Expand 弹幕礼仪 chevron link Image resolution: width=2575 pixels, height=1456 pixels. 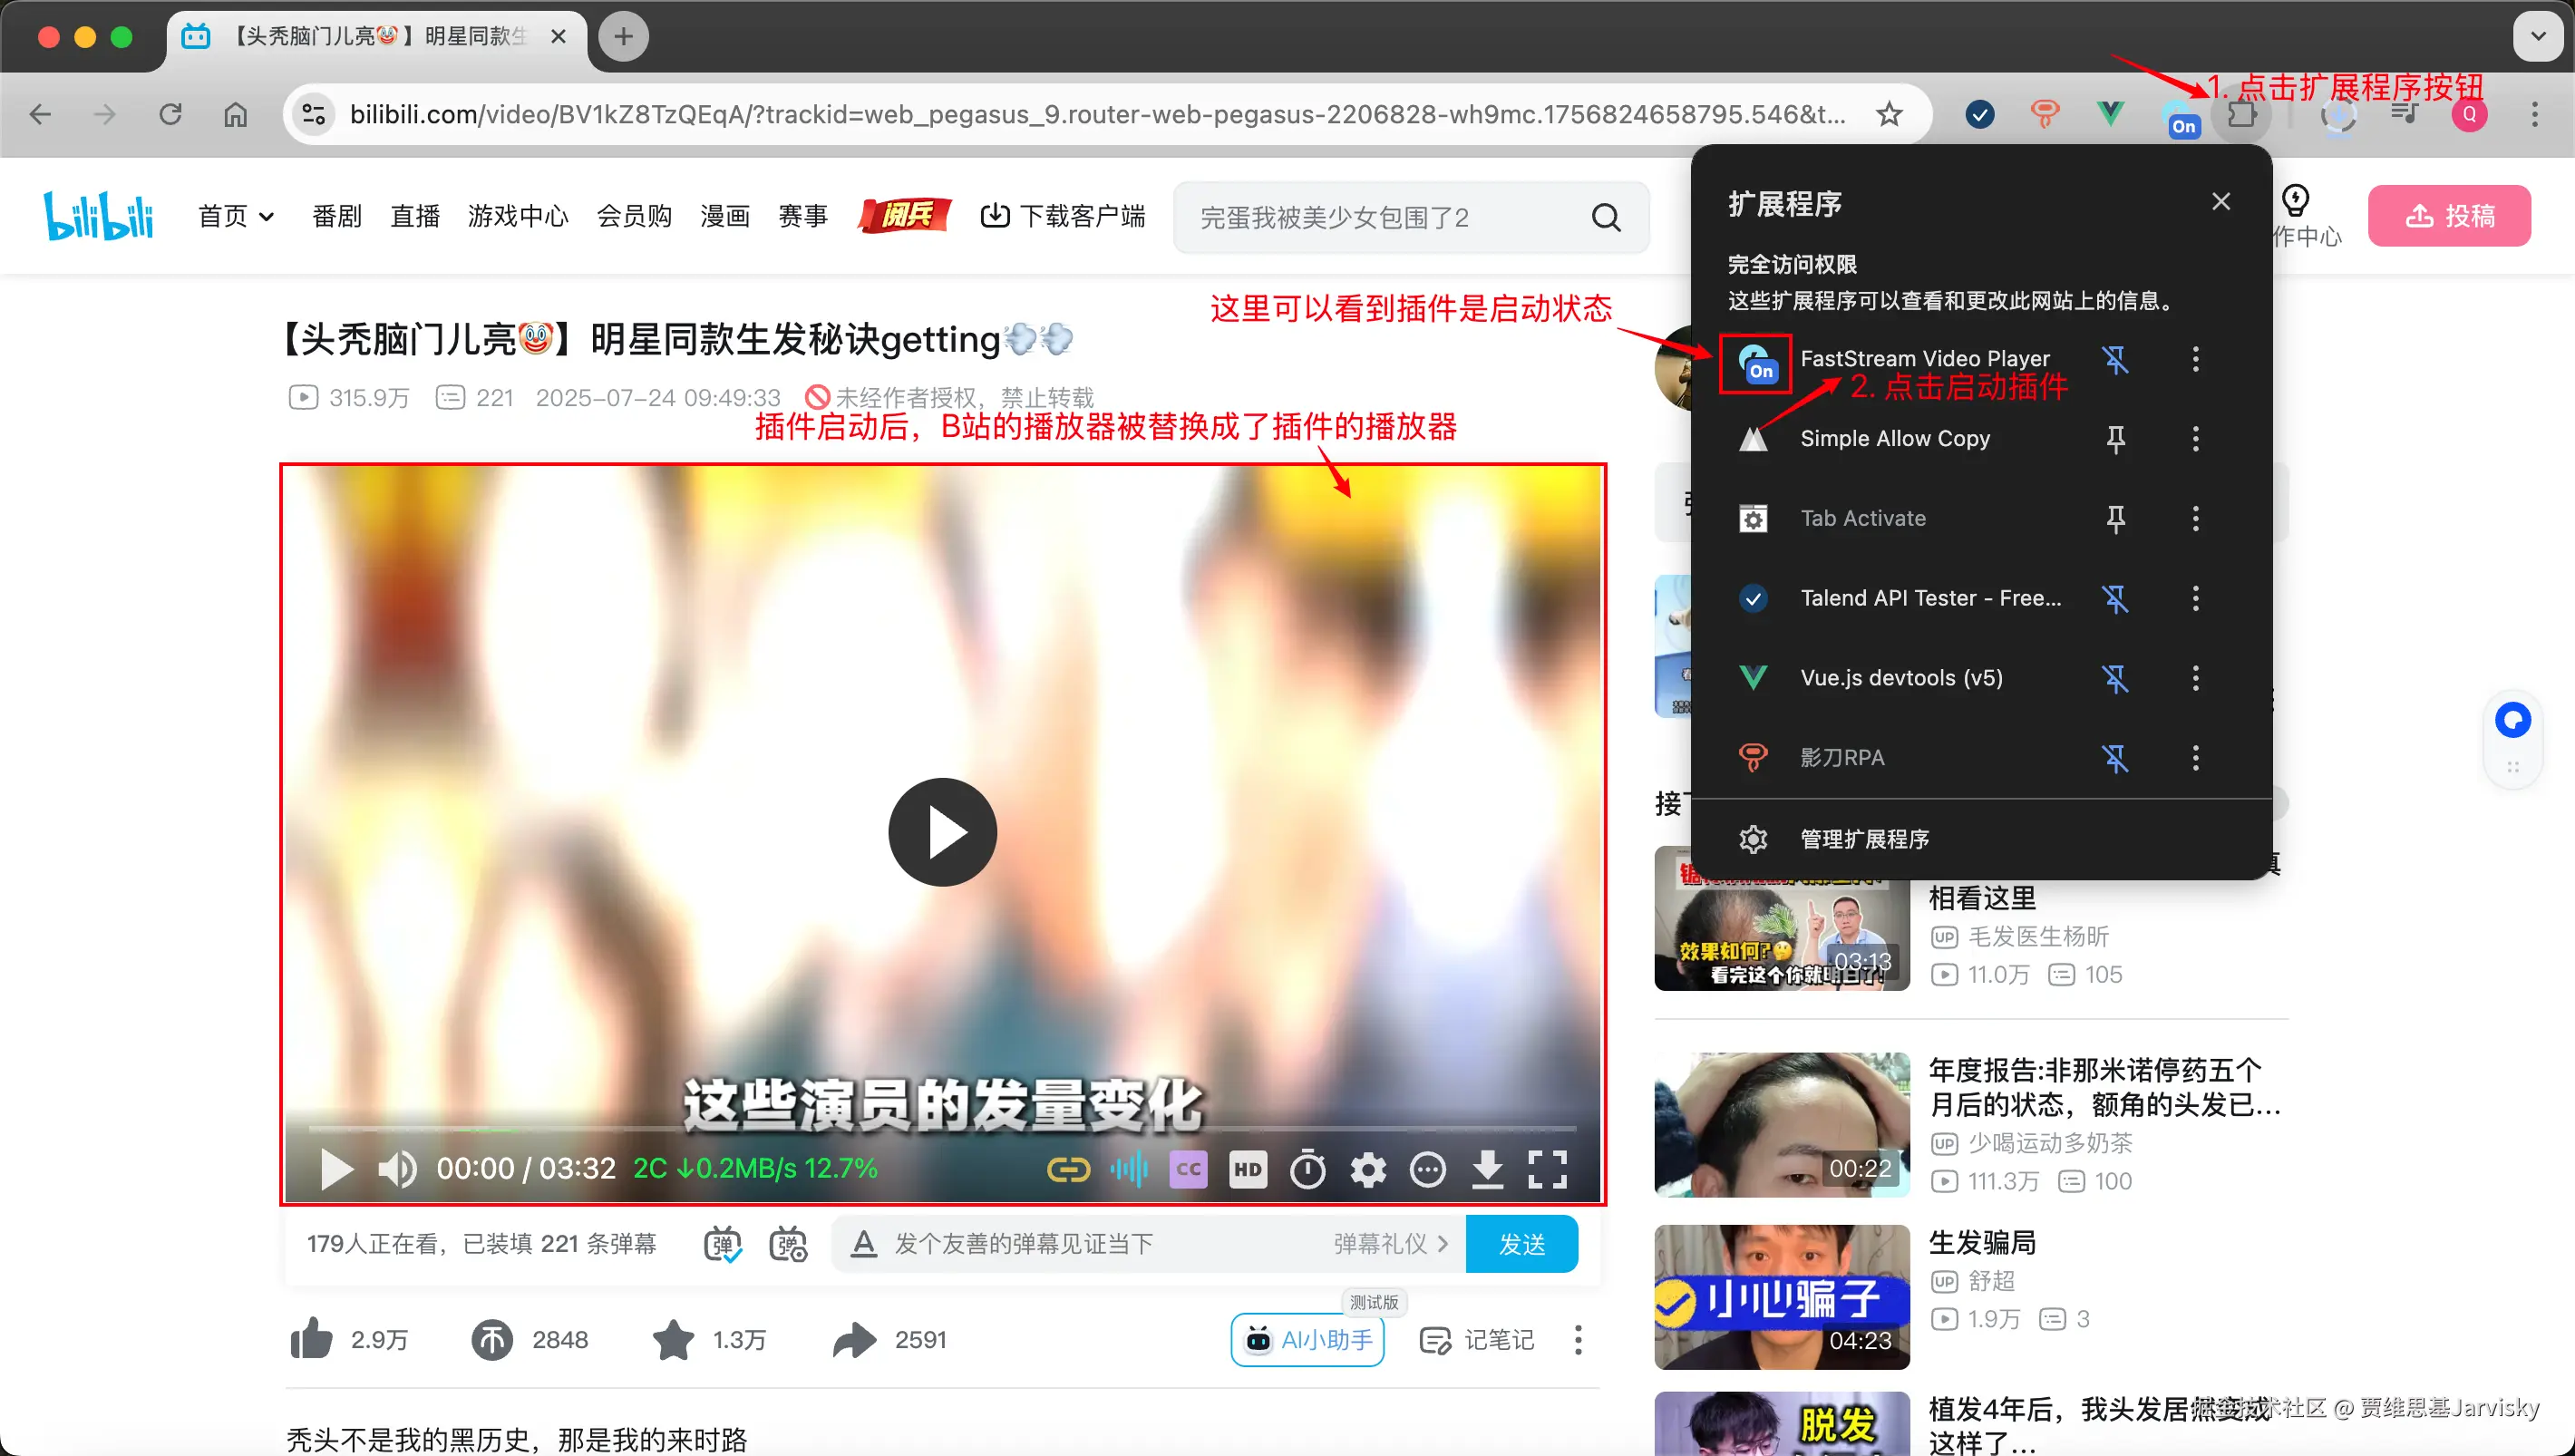pos(1443,1244)
